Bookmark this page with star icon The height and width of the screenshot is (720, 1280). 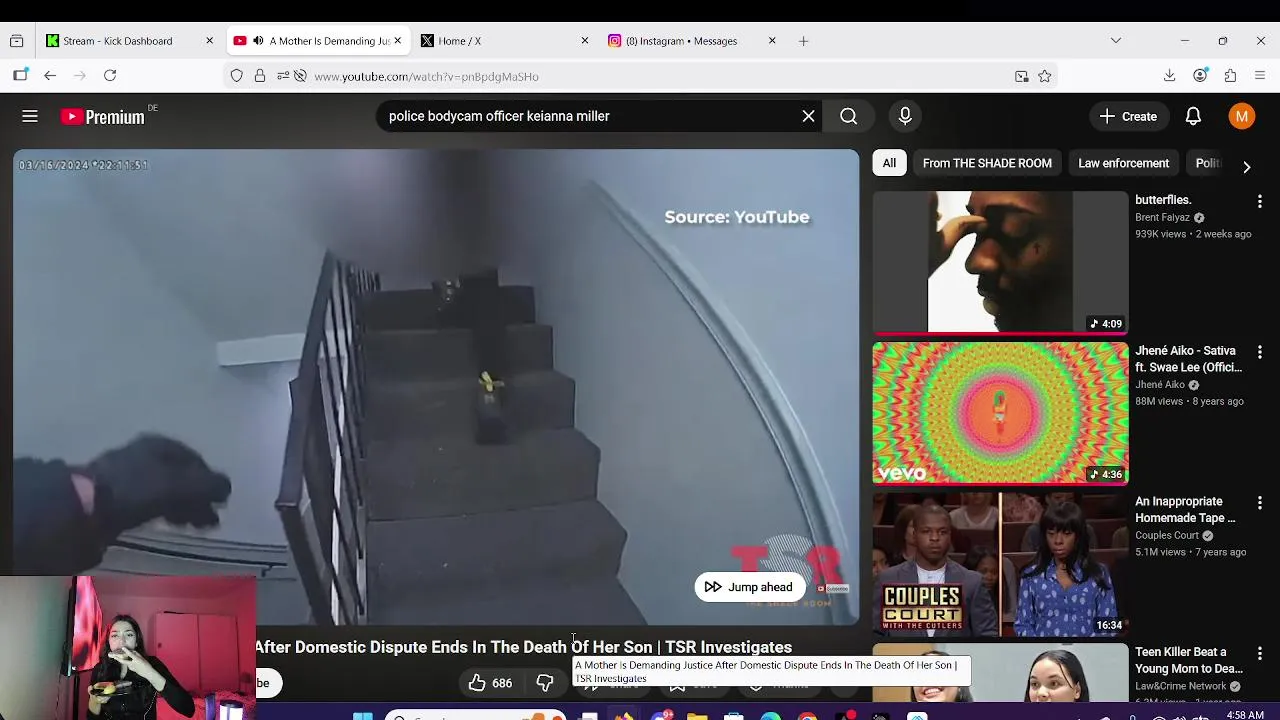[1045, 76]
